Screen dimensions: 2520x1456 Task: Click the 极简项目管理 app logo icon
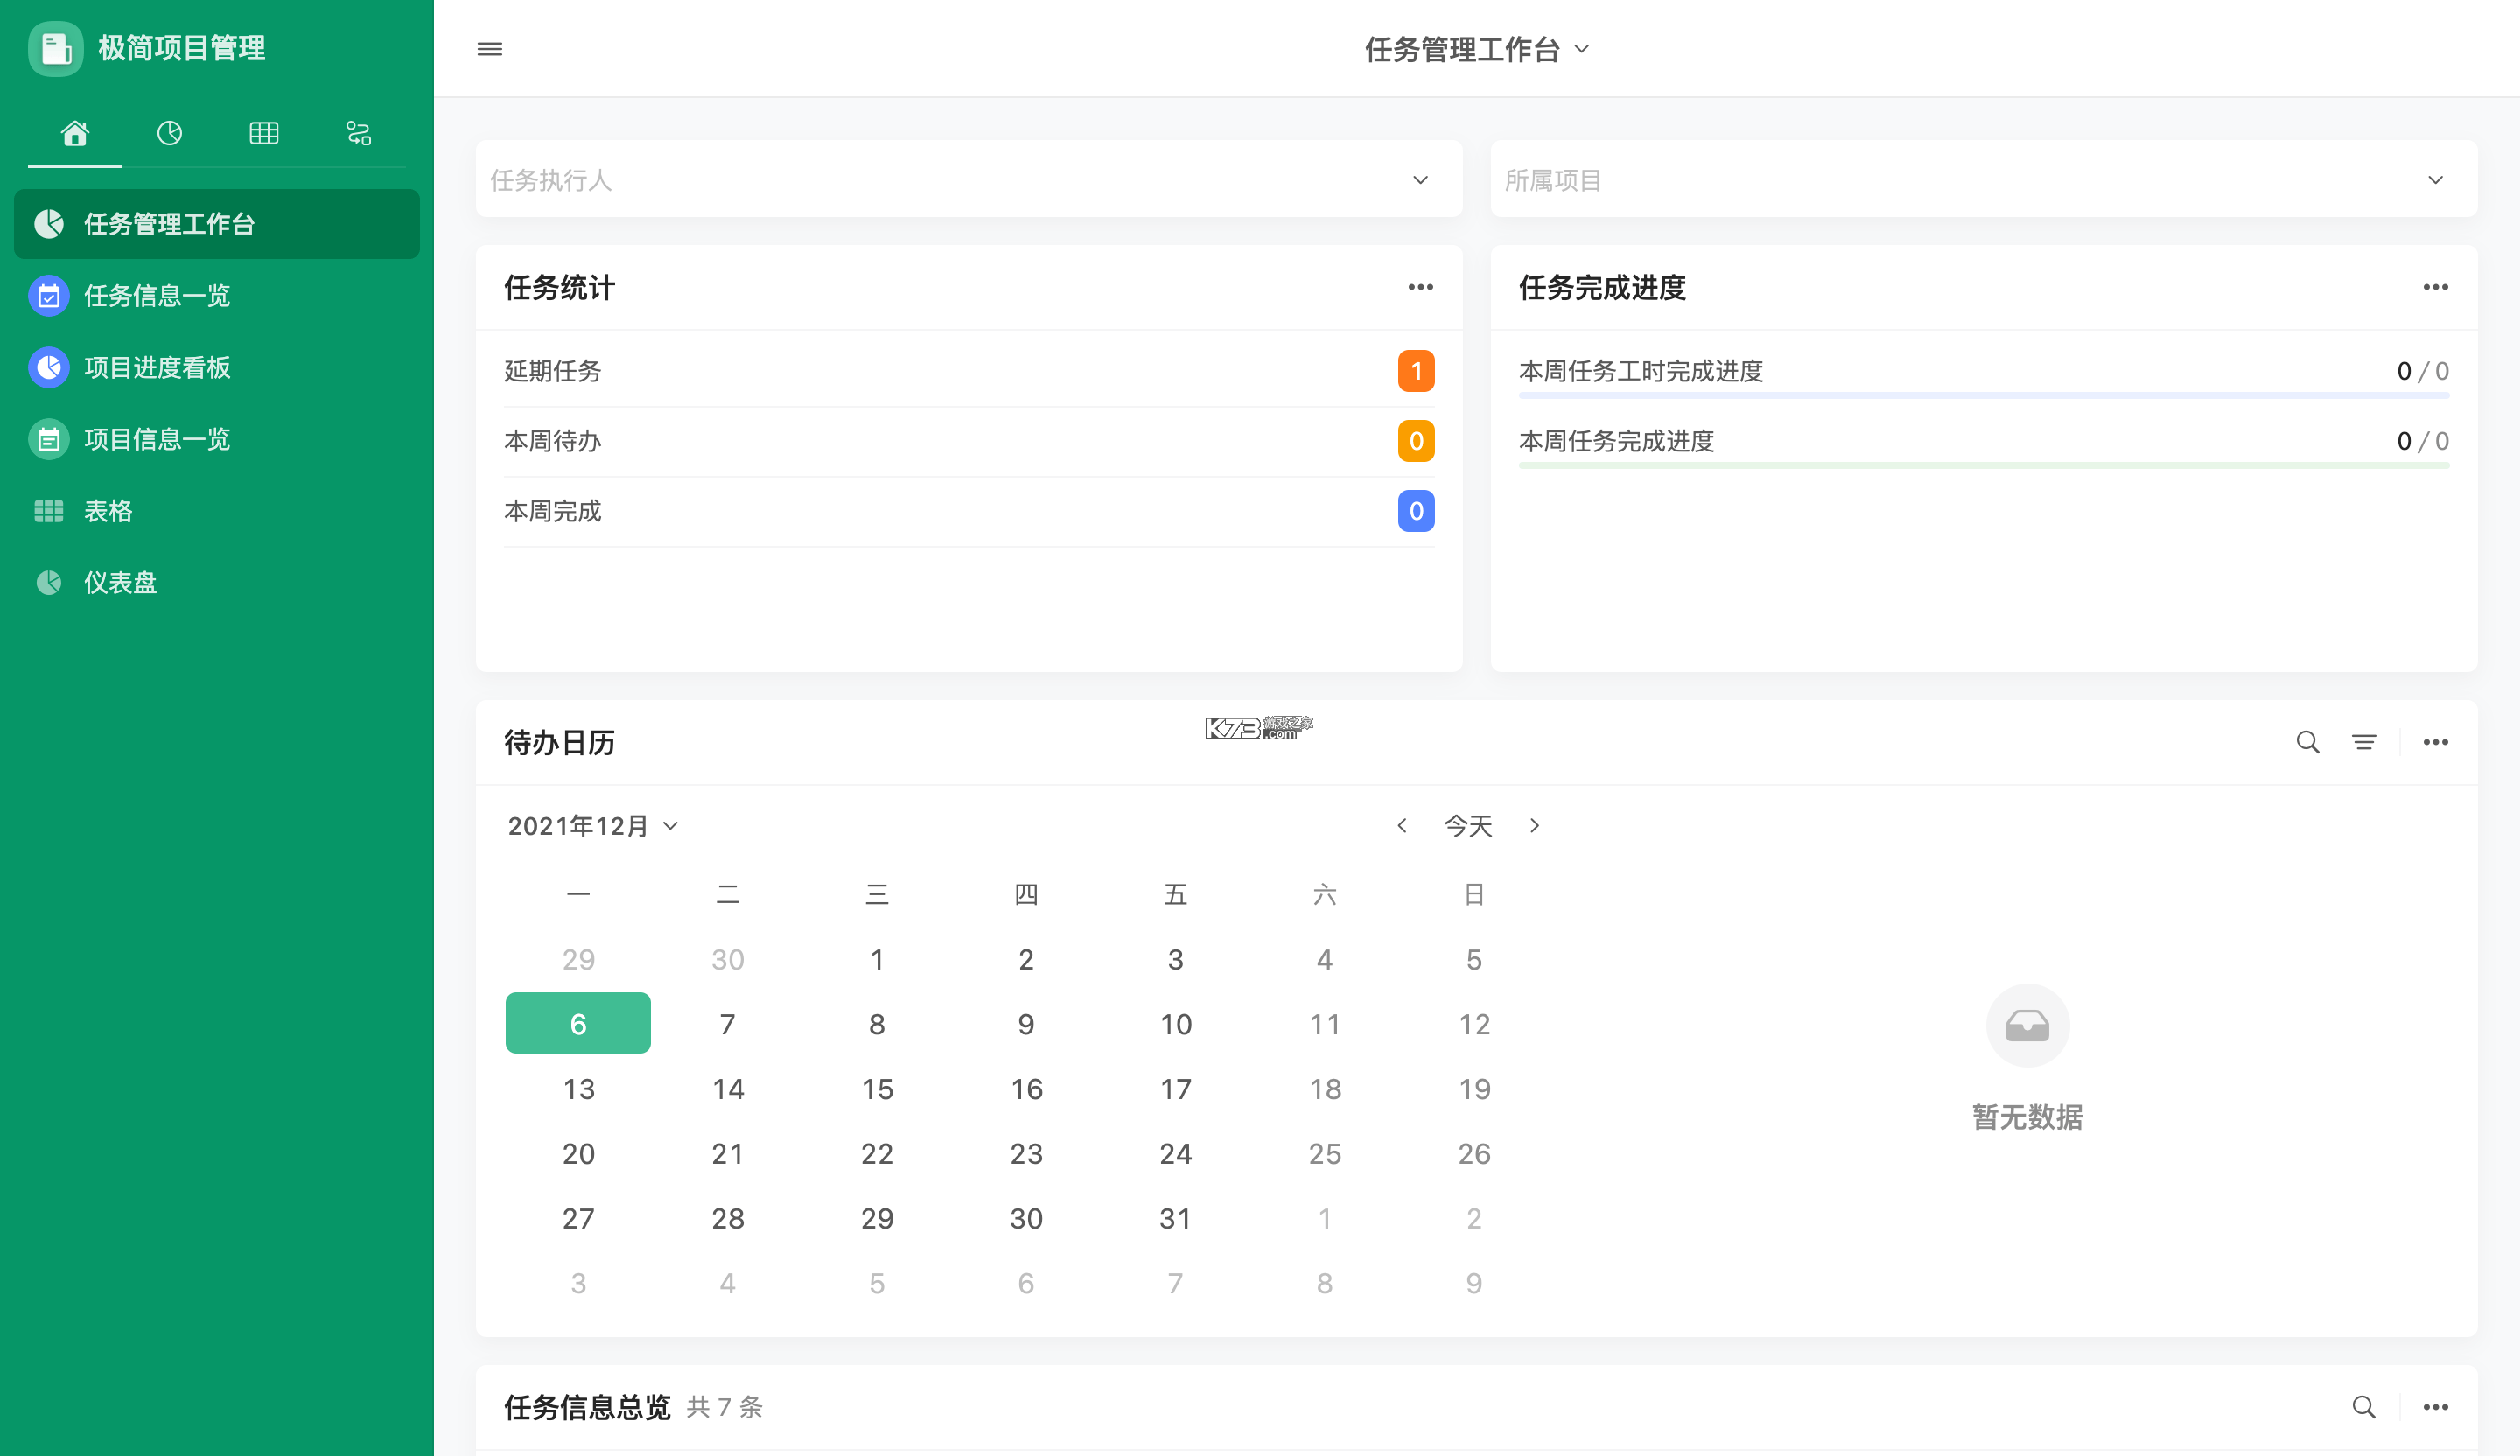[56, 48]
